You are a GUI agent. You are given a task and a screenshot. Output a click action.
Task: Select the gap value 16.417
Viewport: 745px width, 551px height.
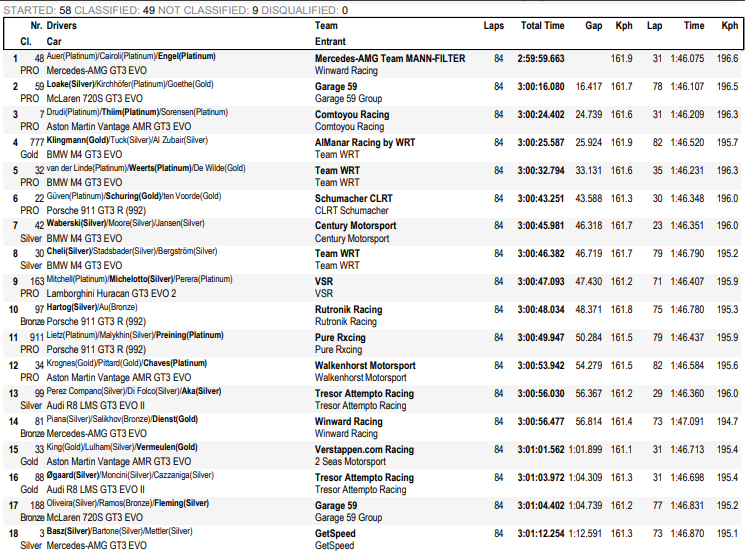tap(589, 86)
